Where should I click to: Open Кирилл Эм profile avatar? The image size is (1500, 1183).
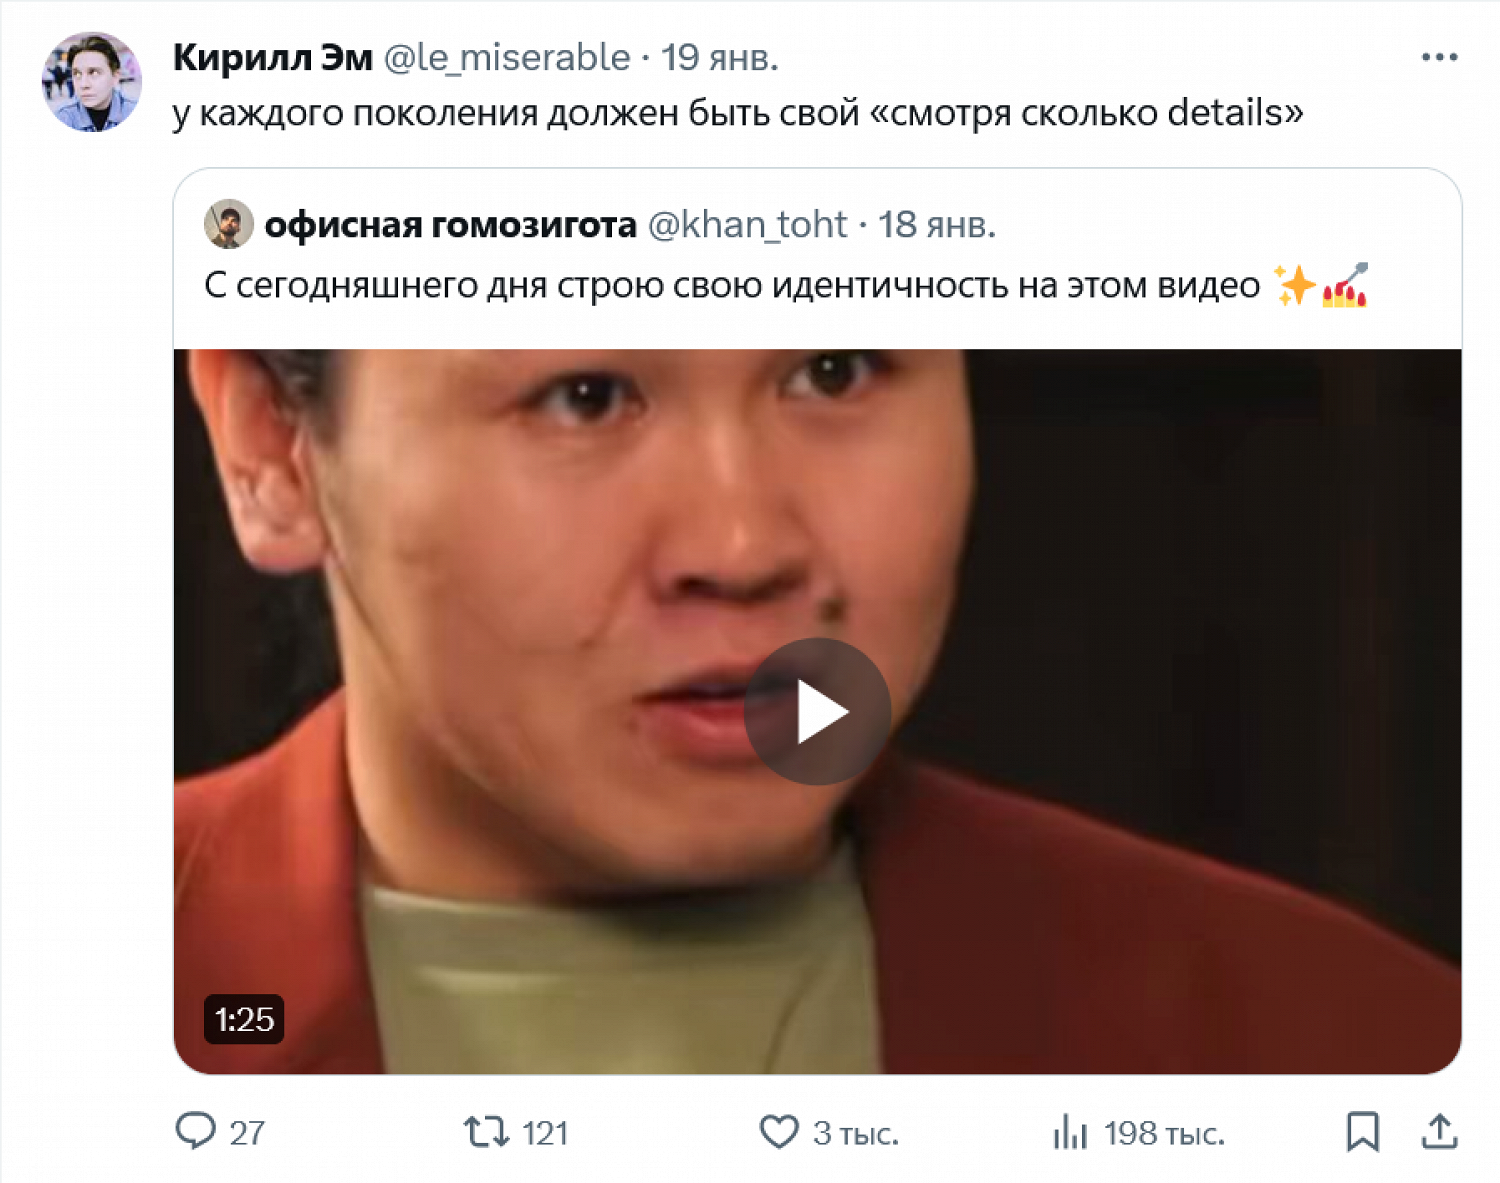click(x=91, y=82)
